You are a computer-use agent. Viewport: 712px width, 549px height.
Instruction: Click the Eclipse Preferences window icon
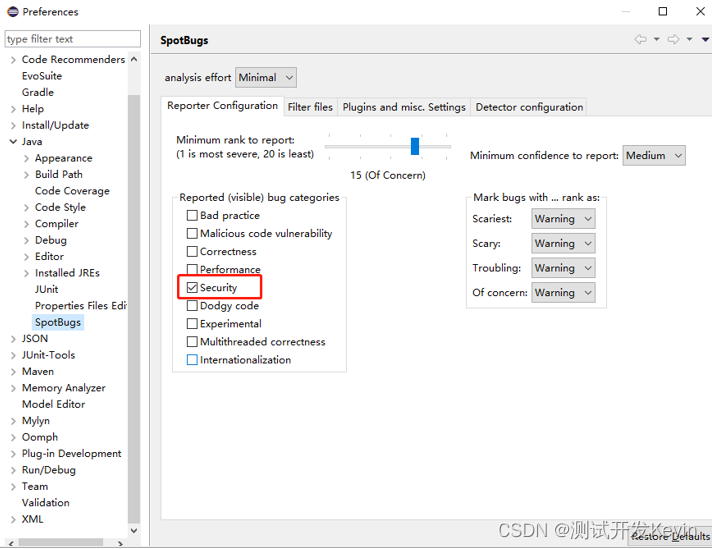point(13,11)
